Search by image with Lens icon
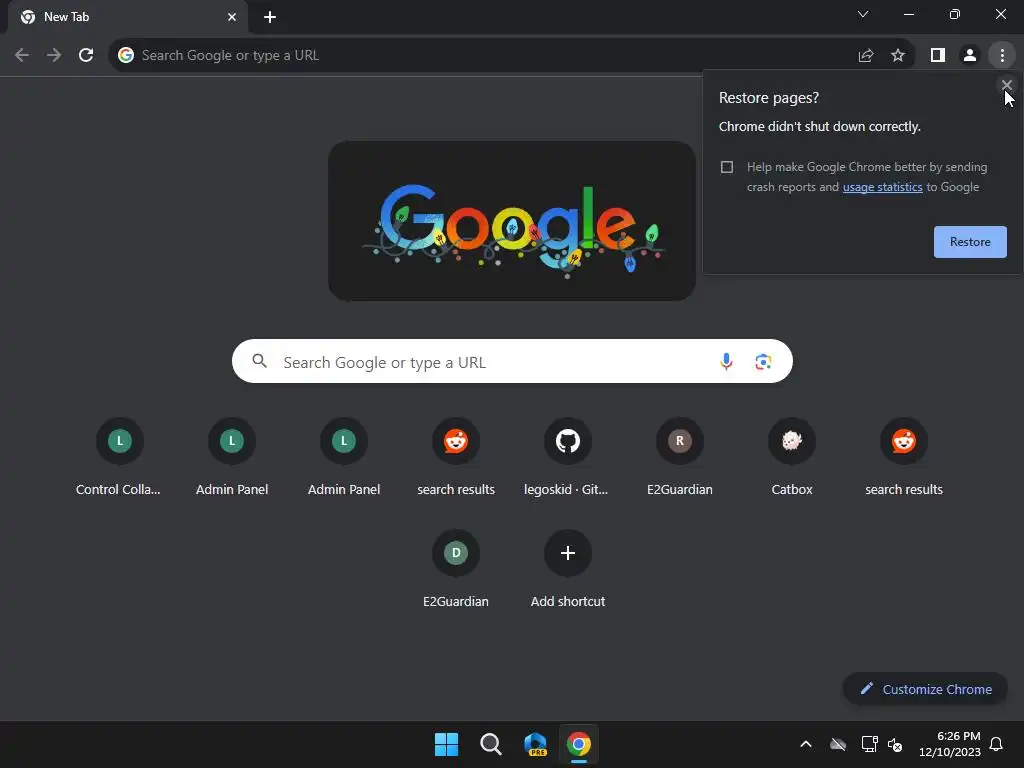The height and width of the screenshot is (768, 1024). 763,361
